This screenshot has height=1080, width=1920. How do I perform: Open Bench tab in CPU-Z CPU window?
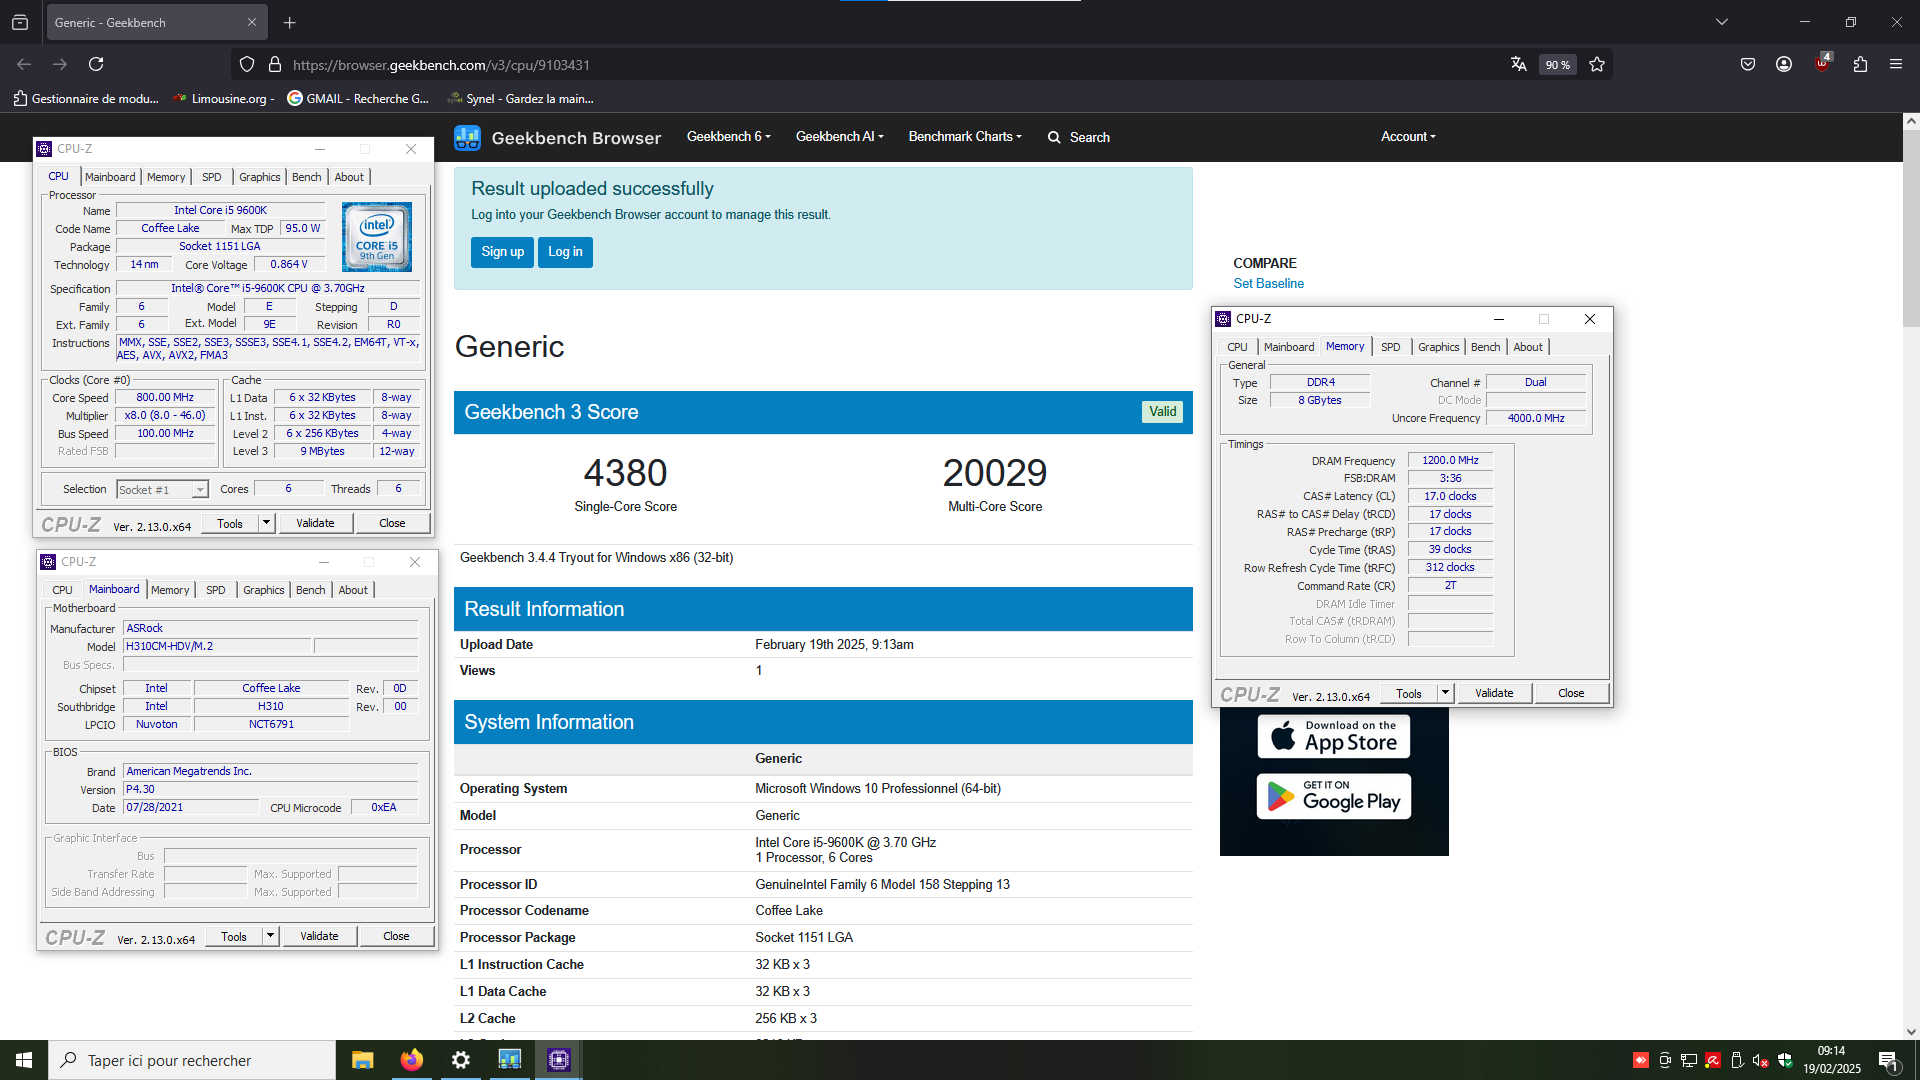(307, 177)
